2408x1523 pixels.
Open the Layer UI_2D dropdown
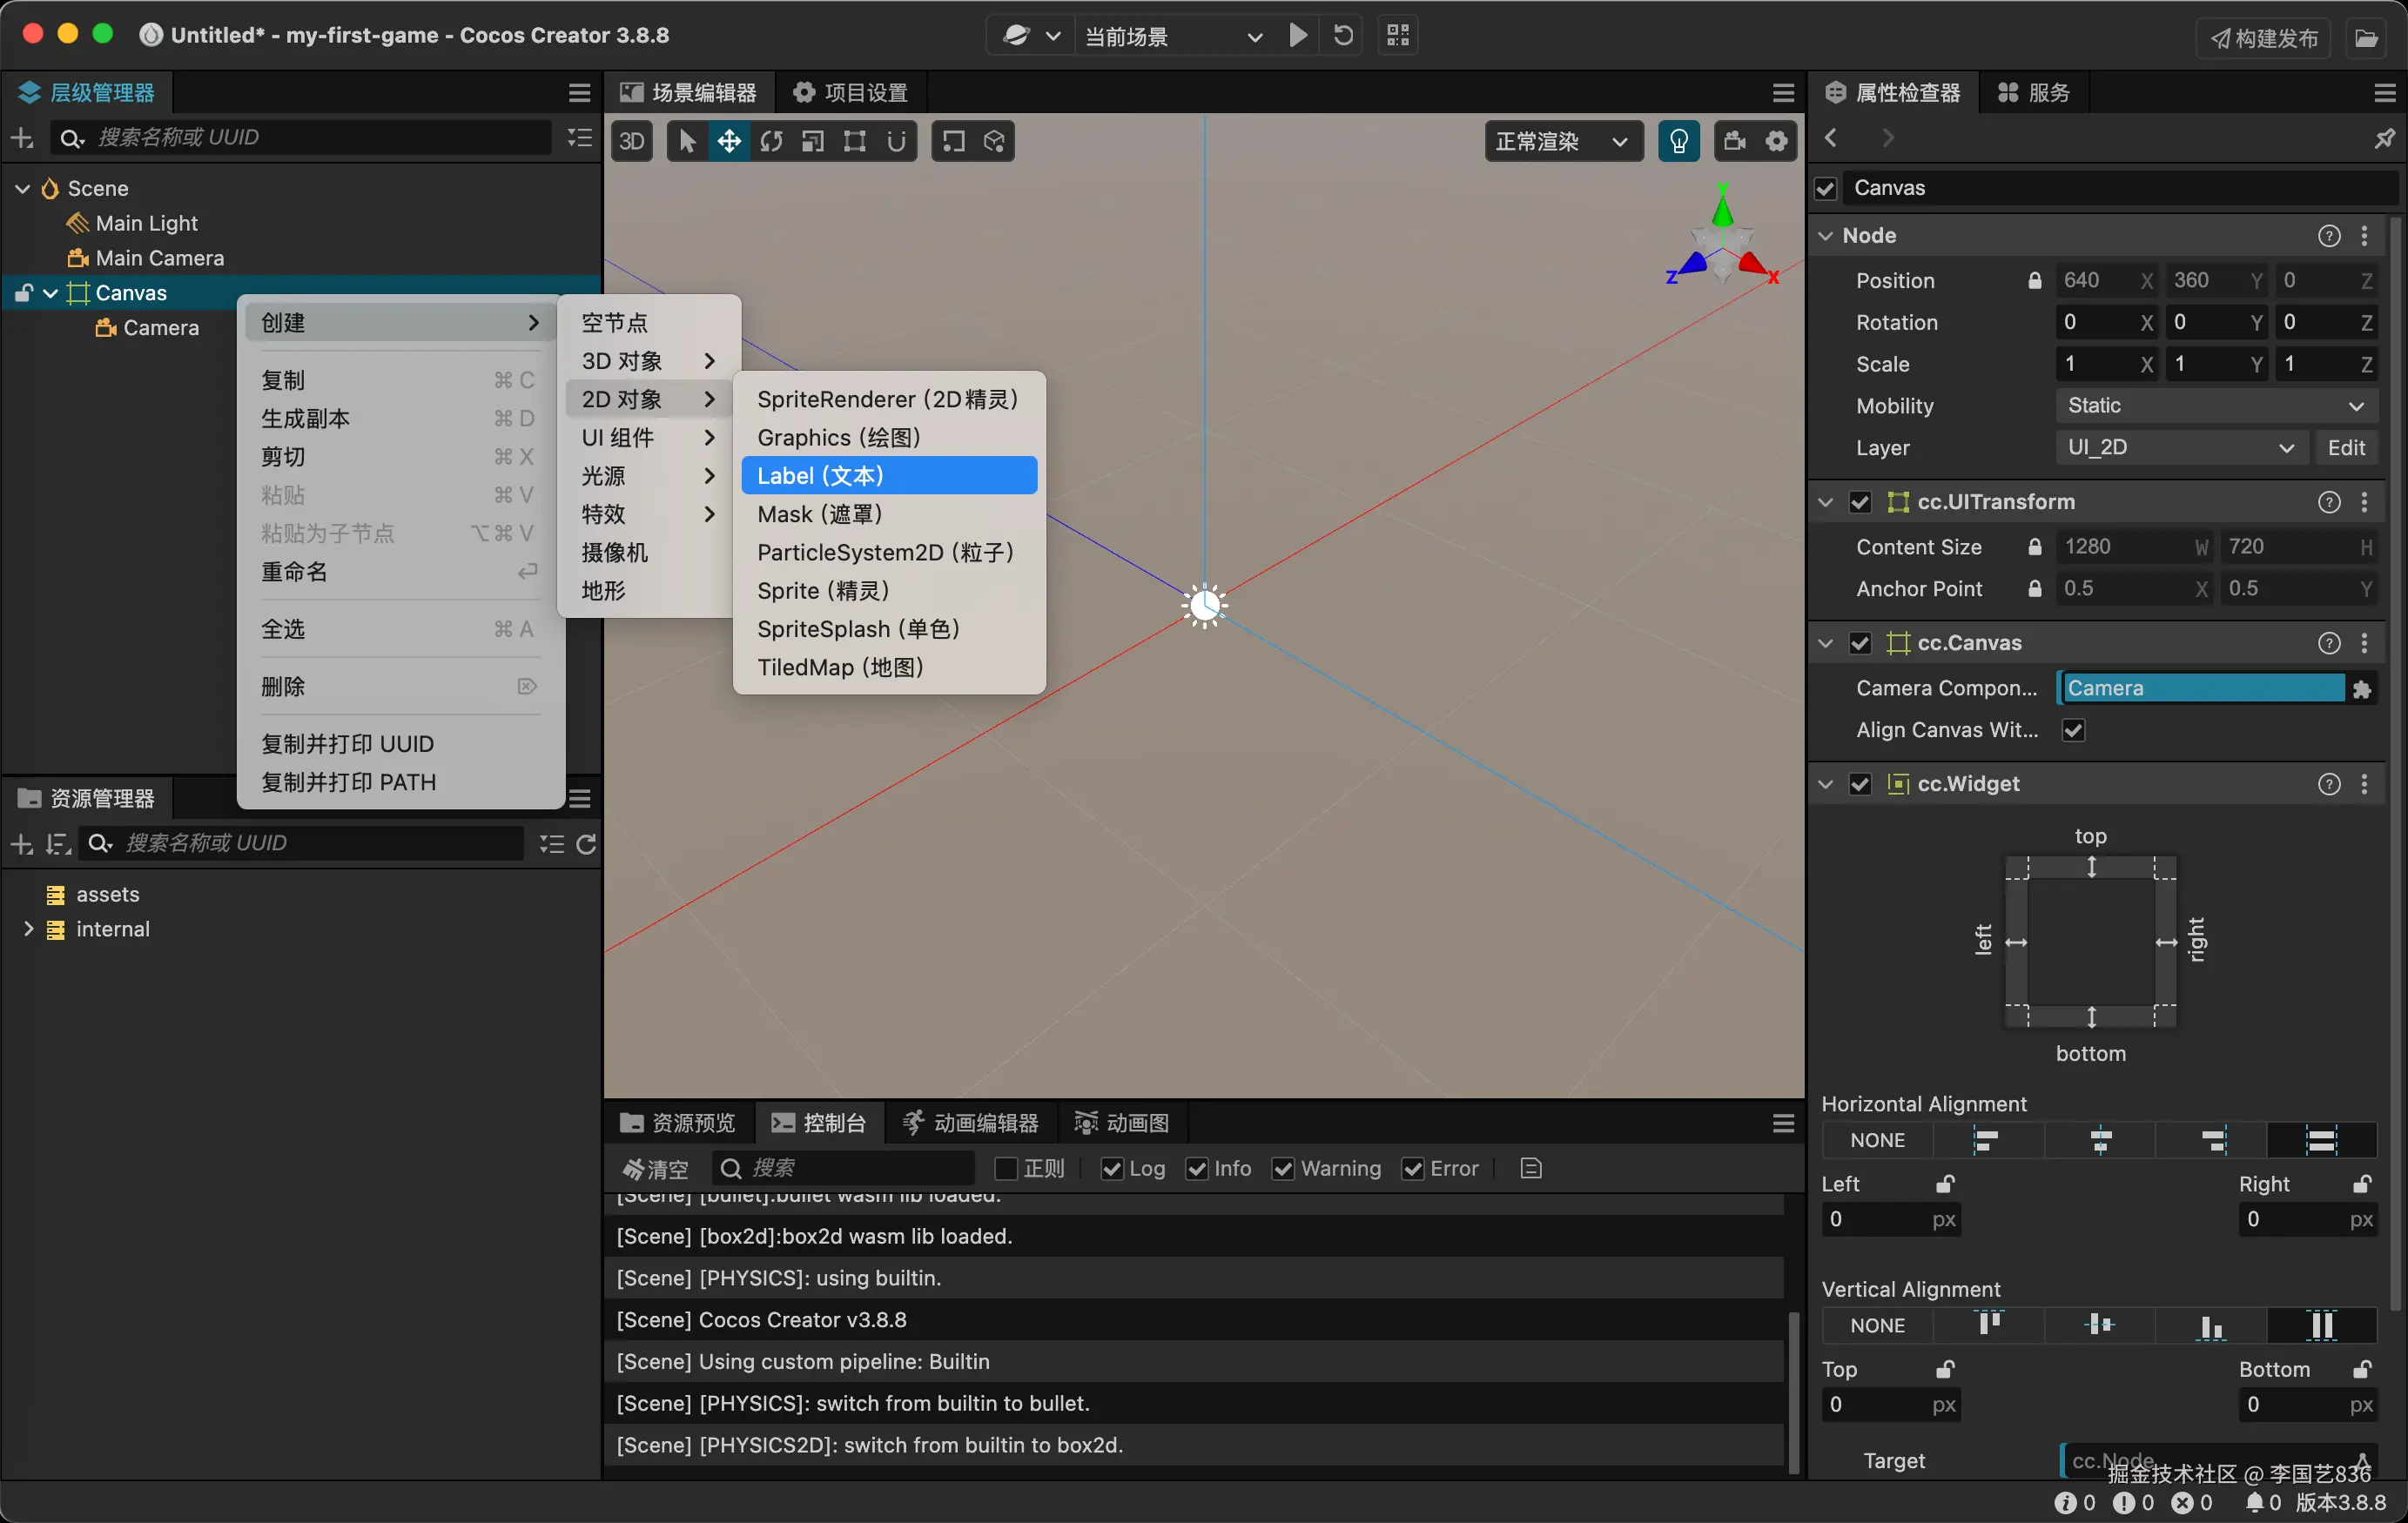click(x=2181, y=448)
